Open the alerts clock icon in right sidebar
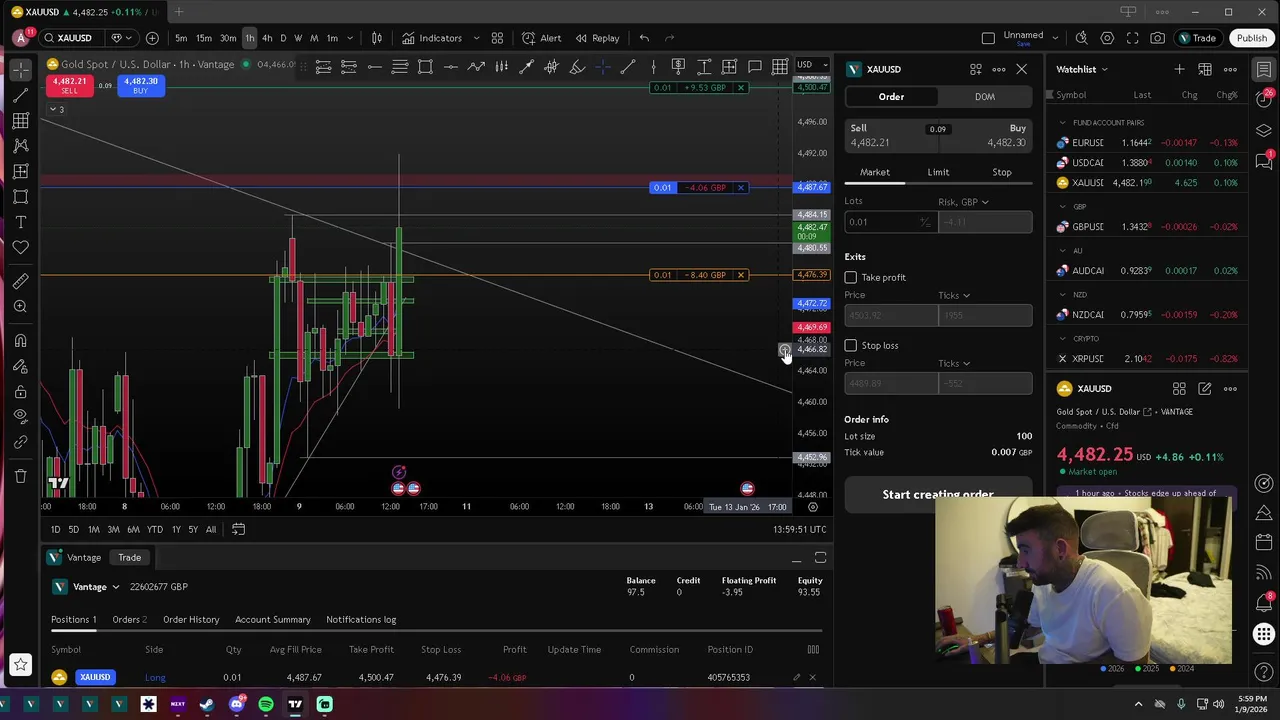This screenshot has width=1280, height=720. coord(1264,98)
